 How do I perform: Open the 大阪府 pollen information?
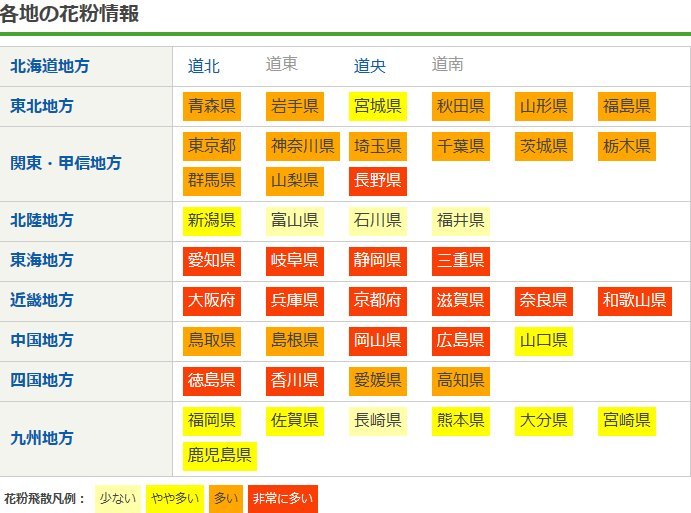[x=212, y=300]
